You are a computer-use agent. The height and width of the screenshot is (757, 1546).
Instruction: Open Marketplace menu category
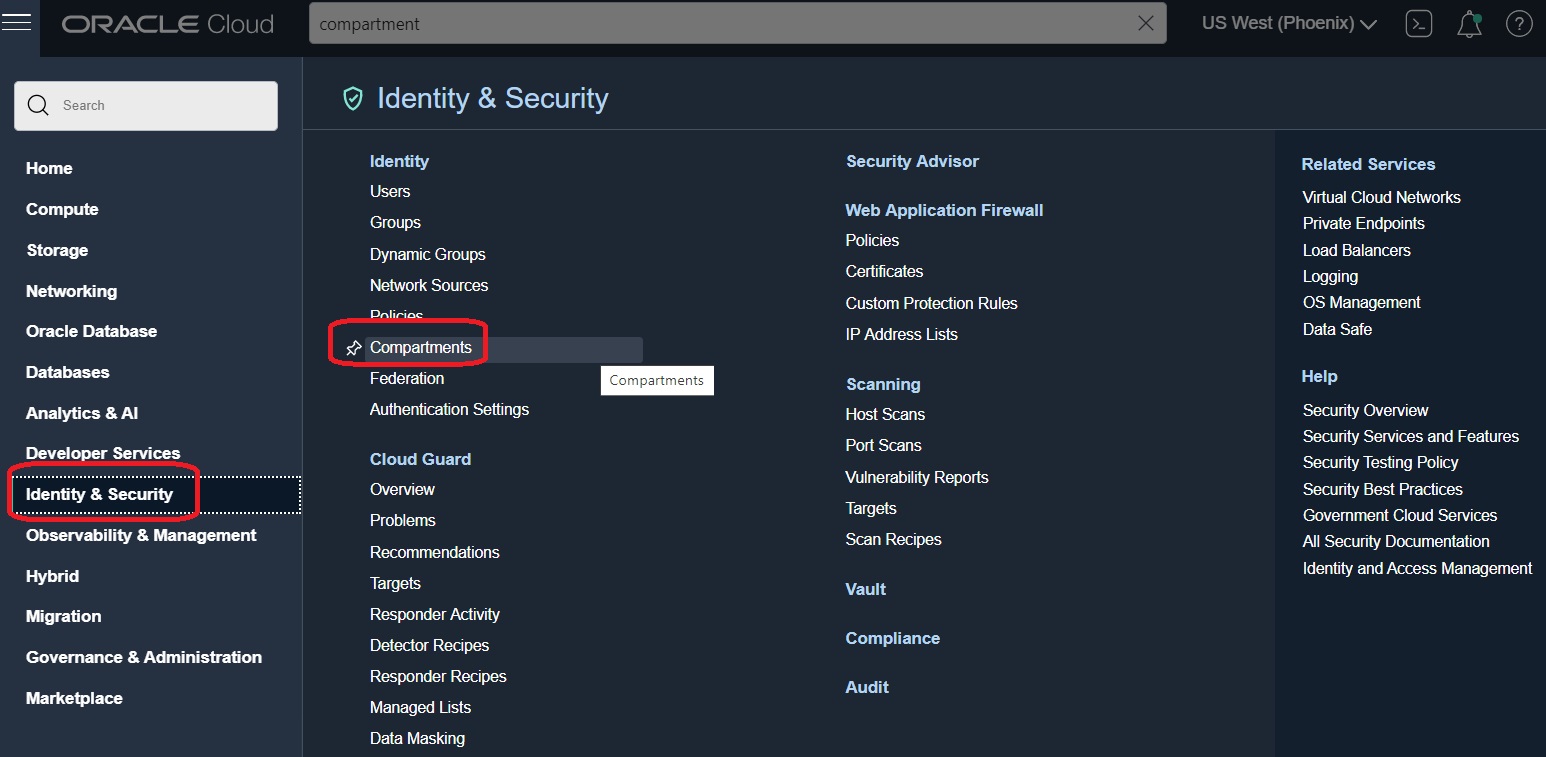coord(74,698)
